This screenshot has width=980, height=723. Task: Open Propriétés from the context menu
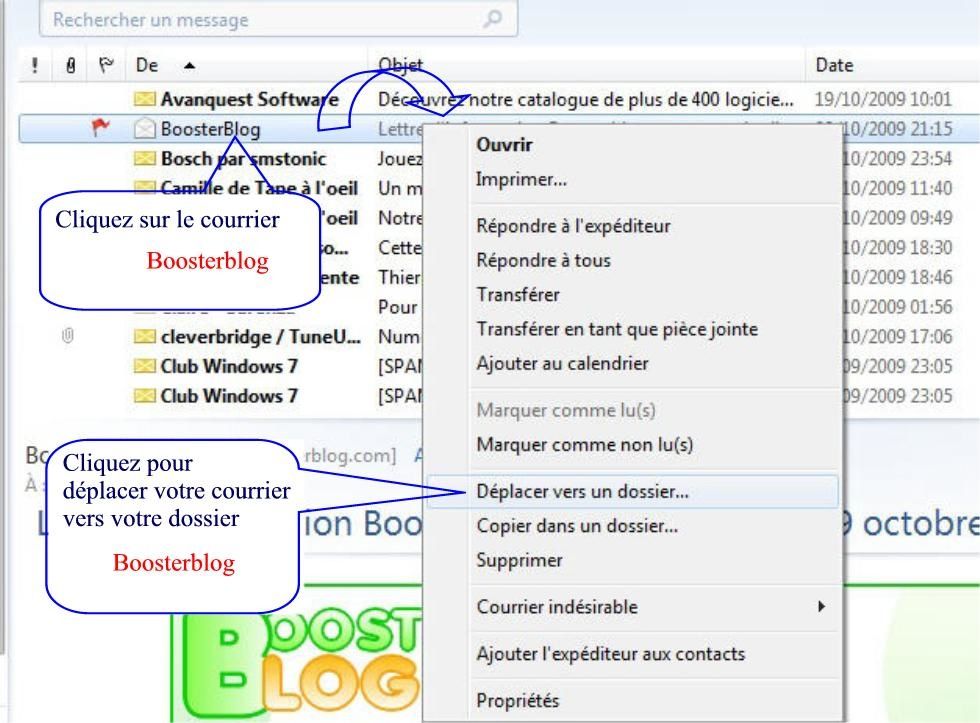pyautogui.click(x=517, y=700)
